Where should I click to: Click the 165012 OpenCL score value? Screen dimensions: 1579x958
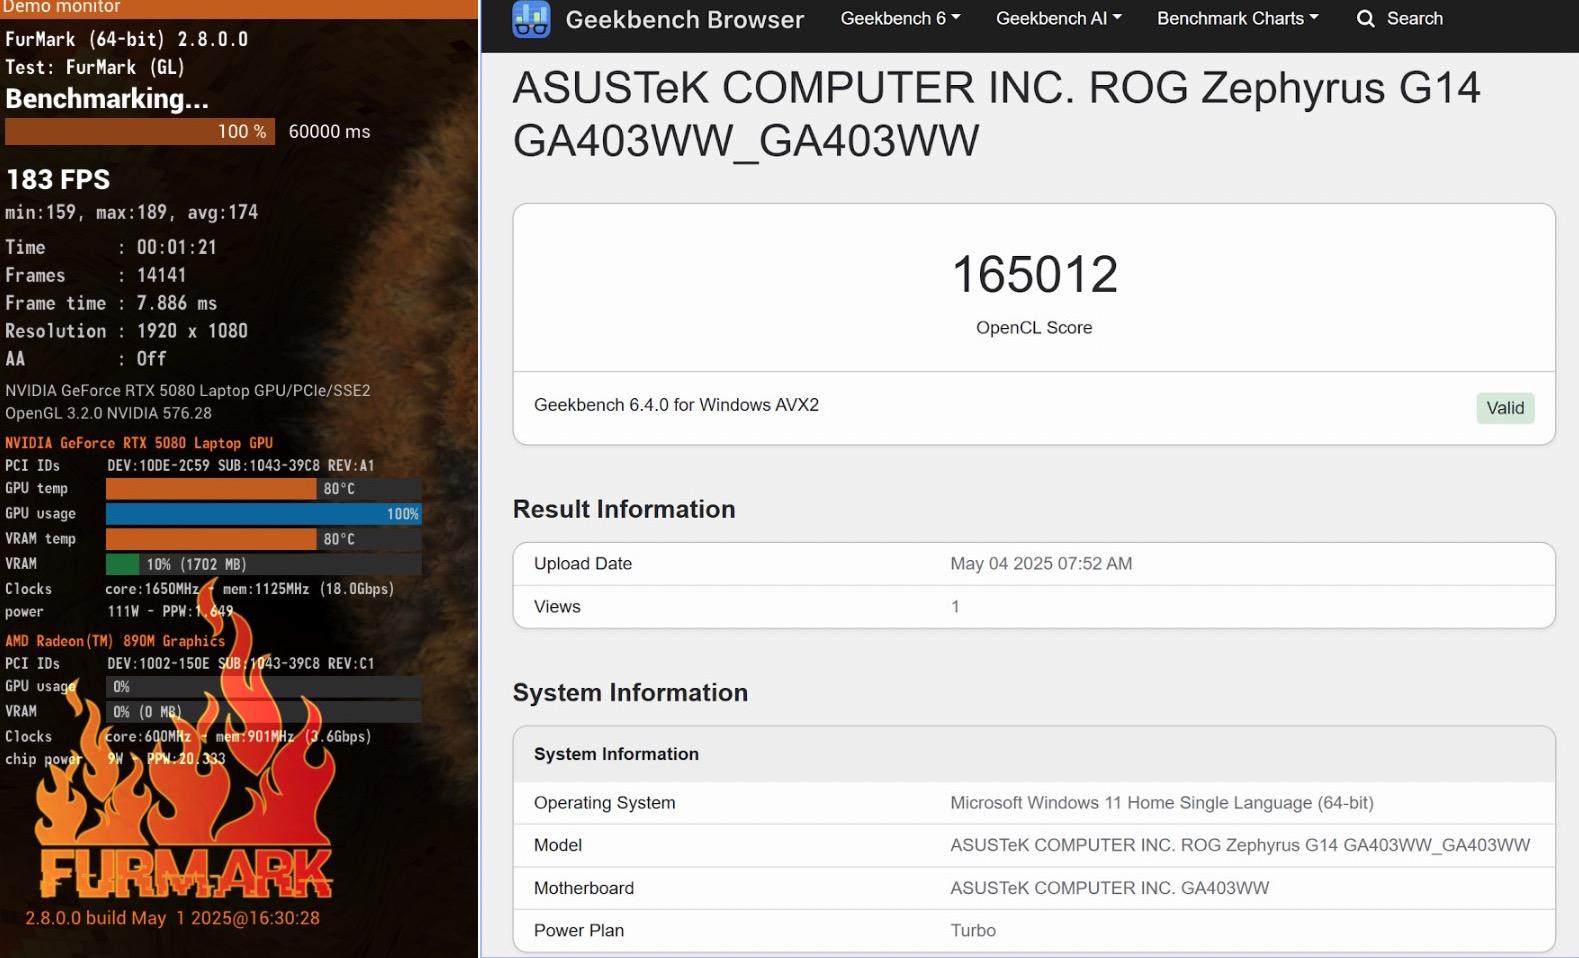coord(1034,274)
